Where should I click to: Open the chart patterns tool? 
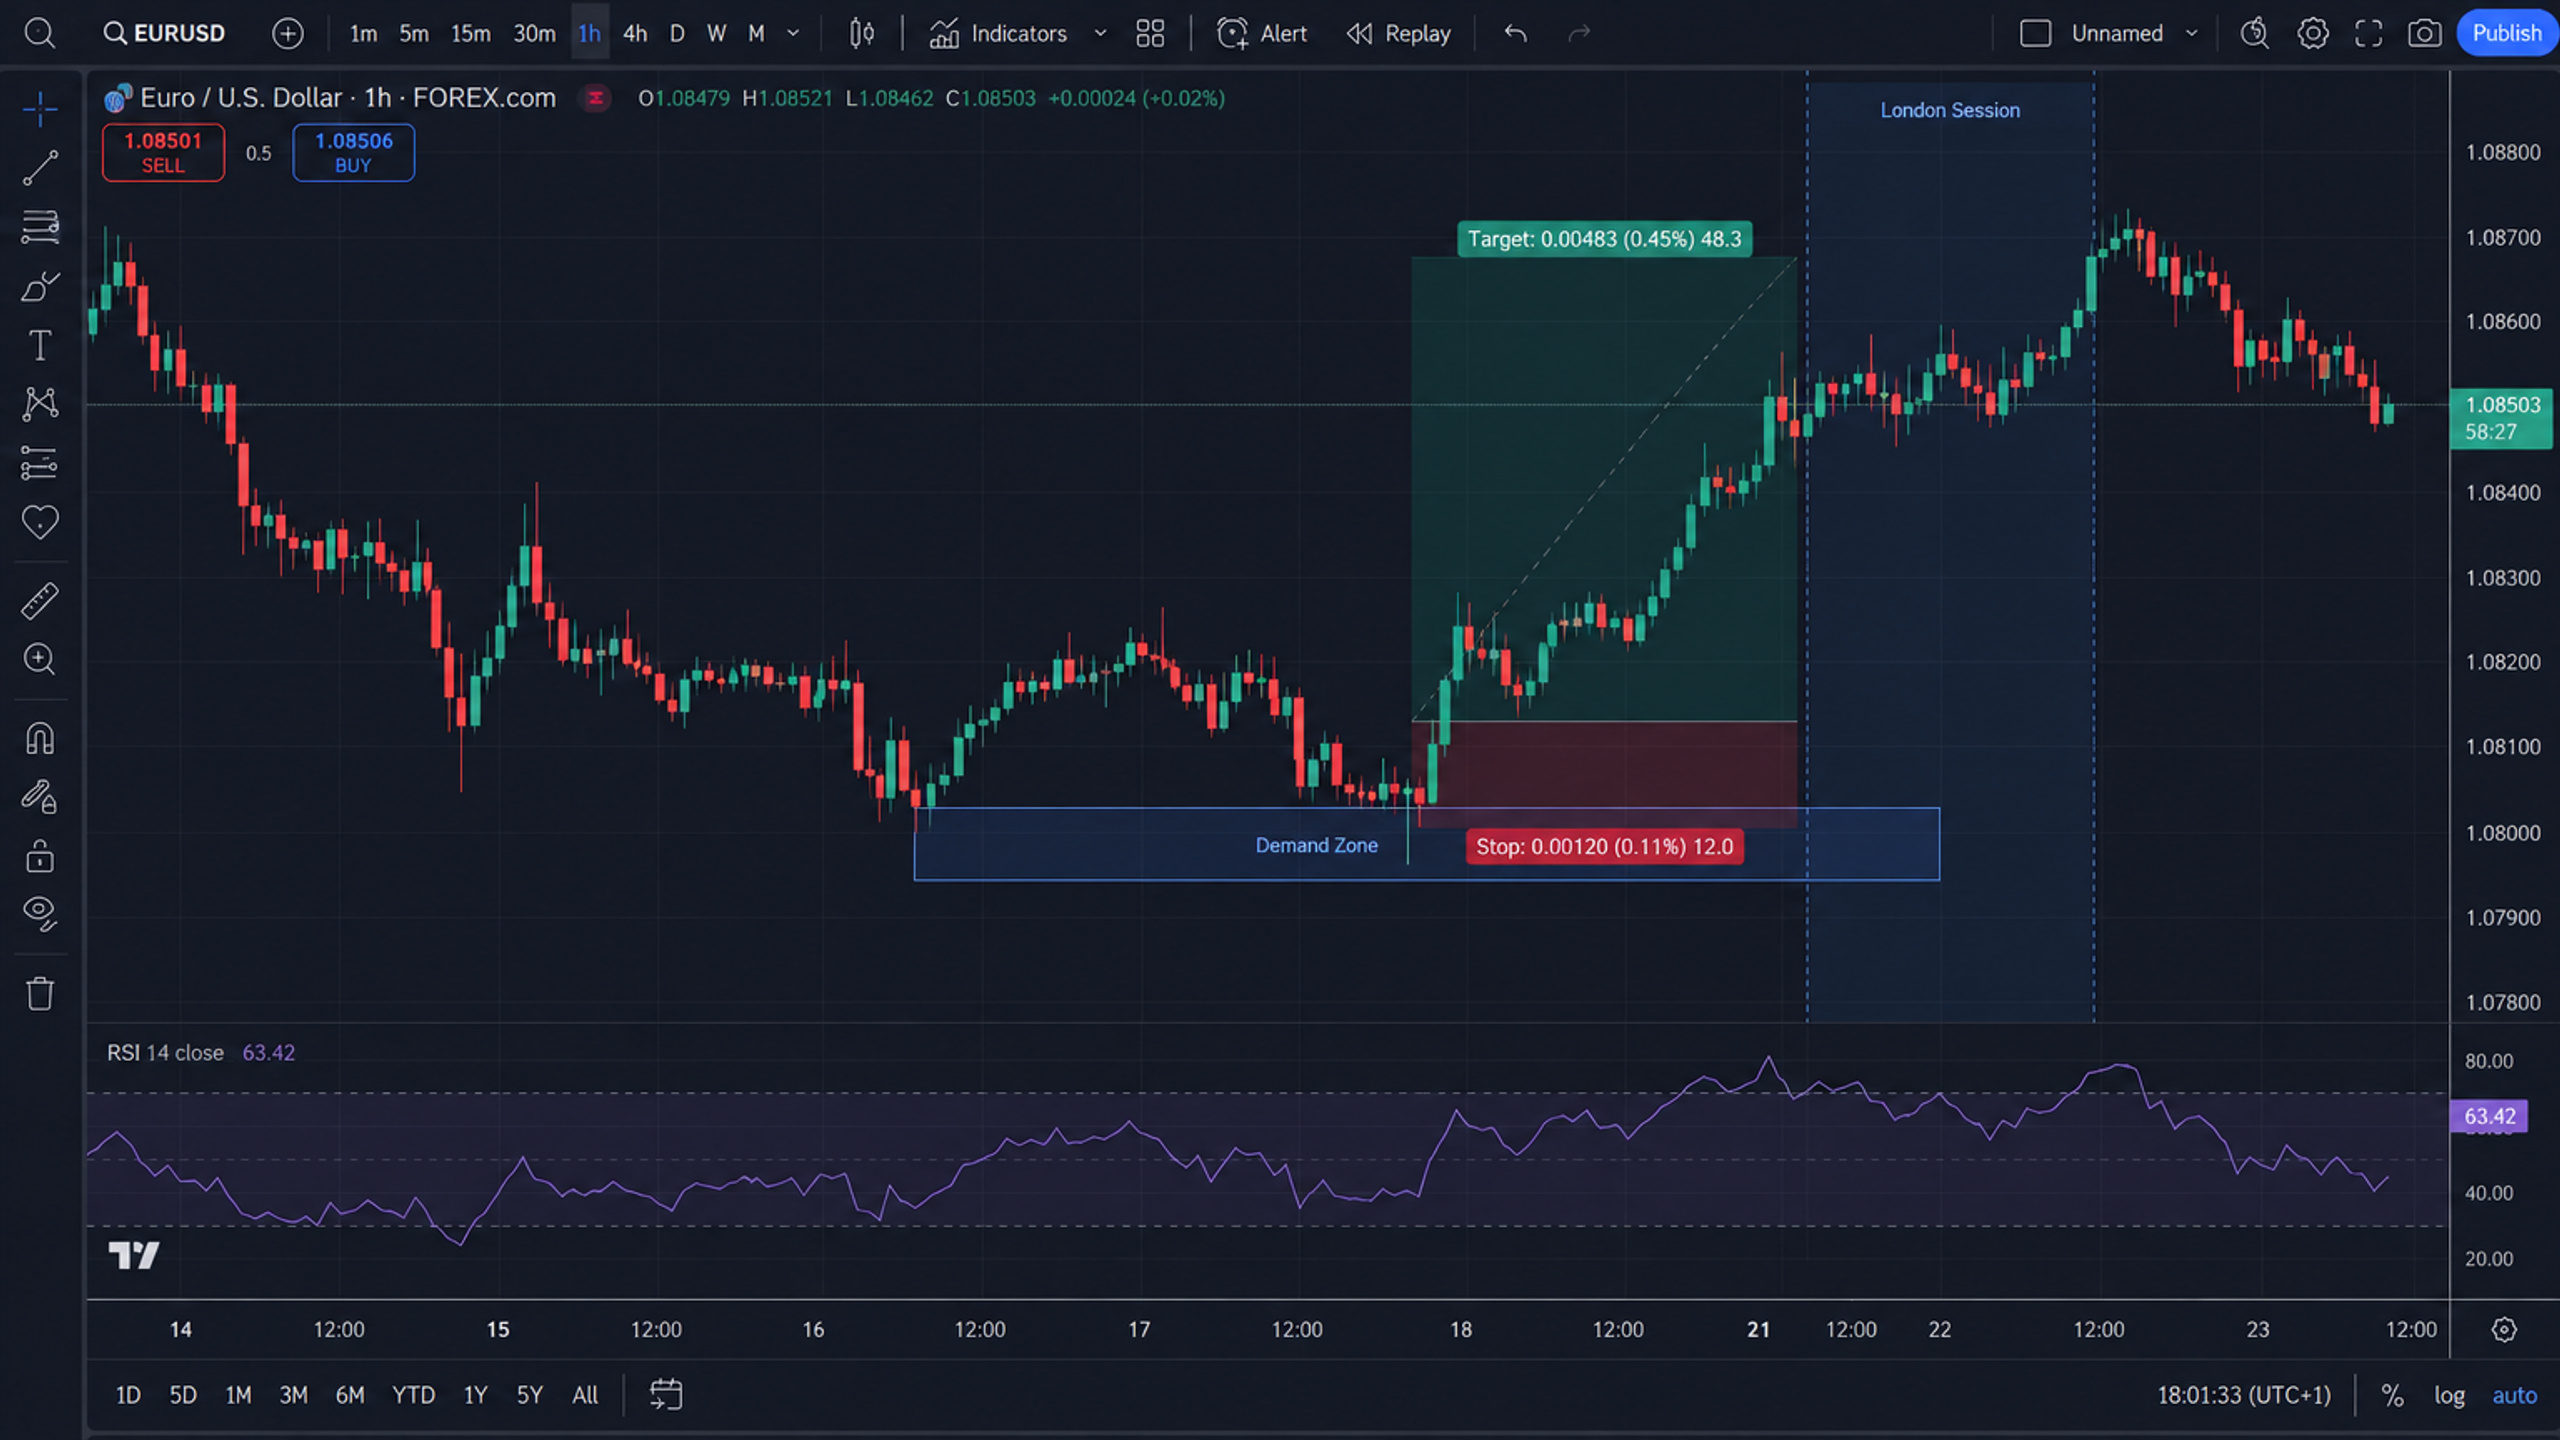tap(40, 404)
